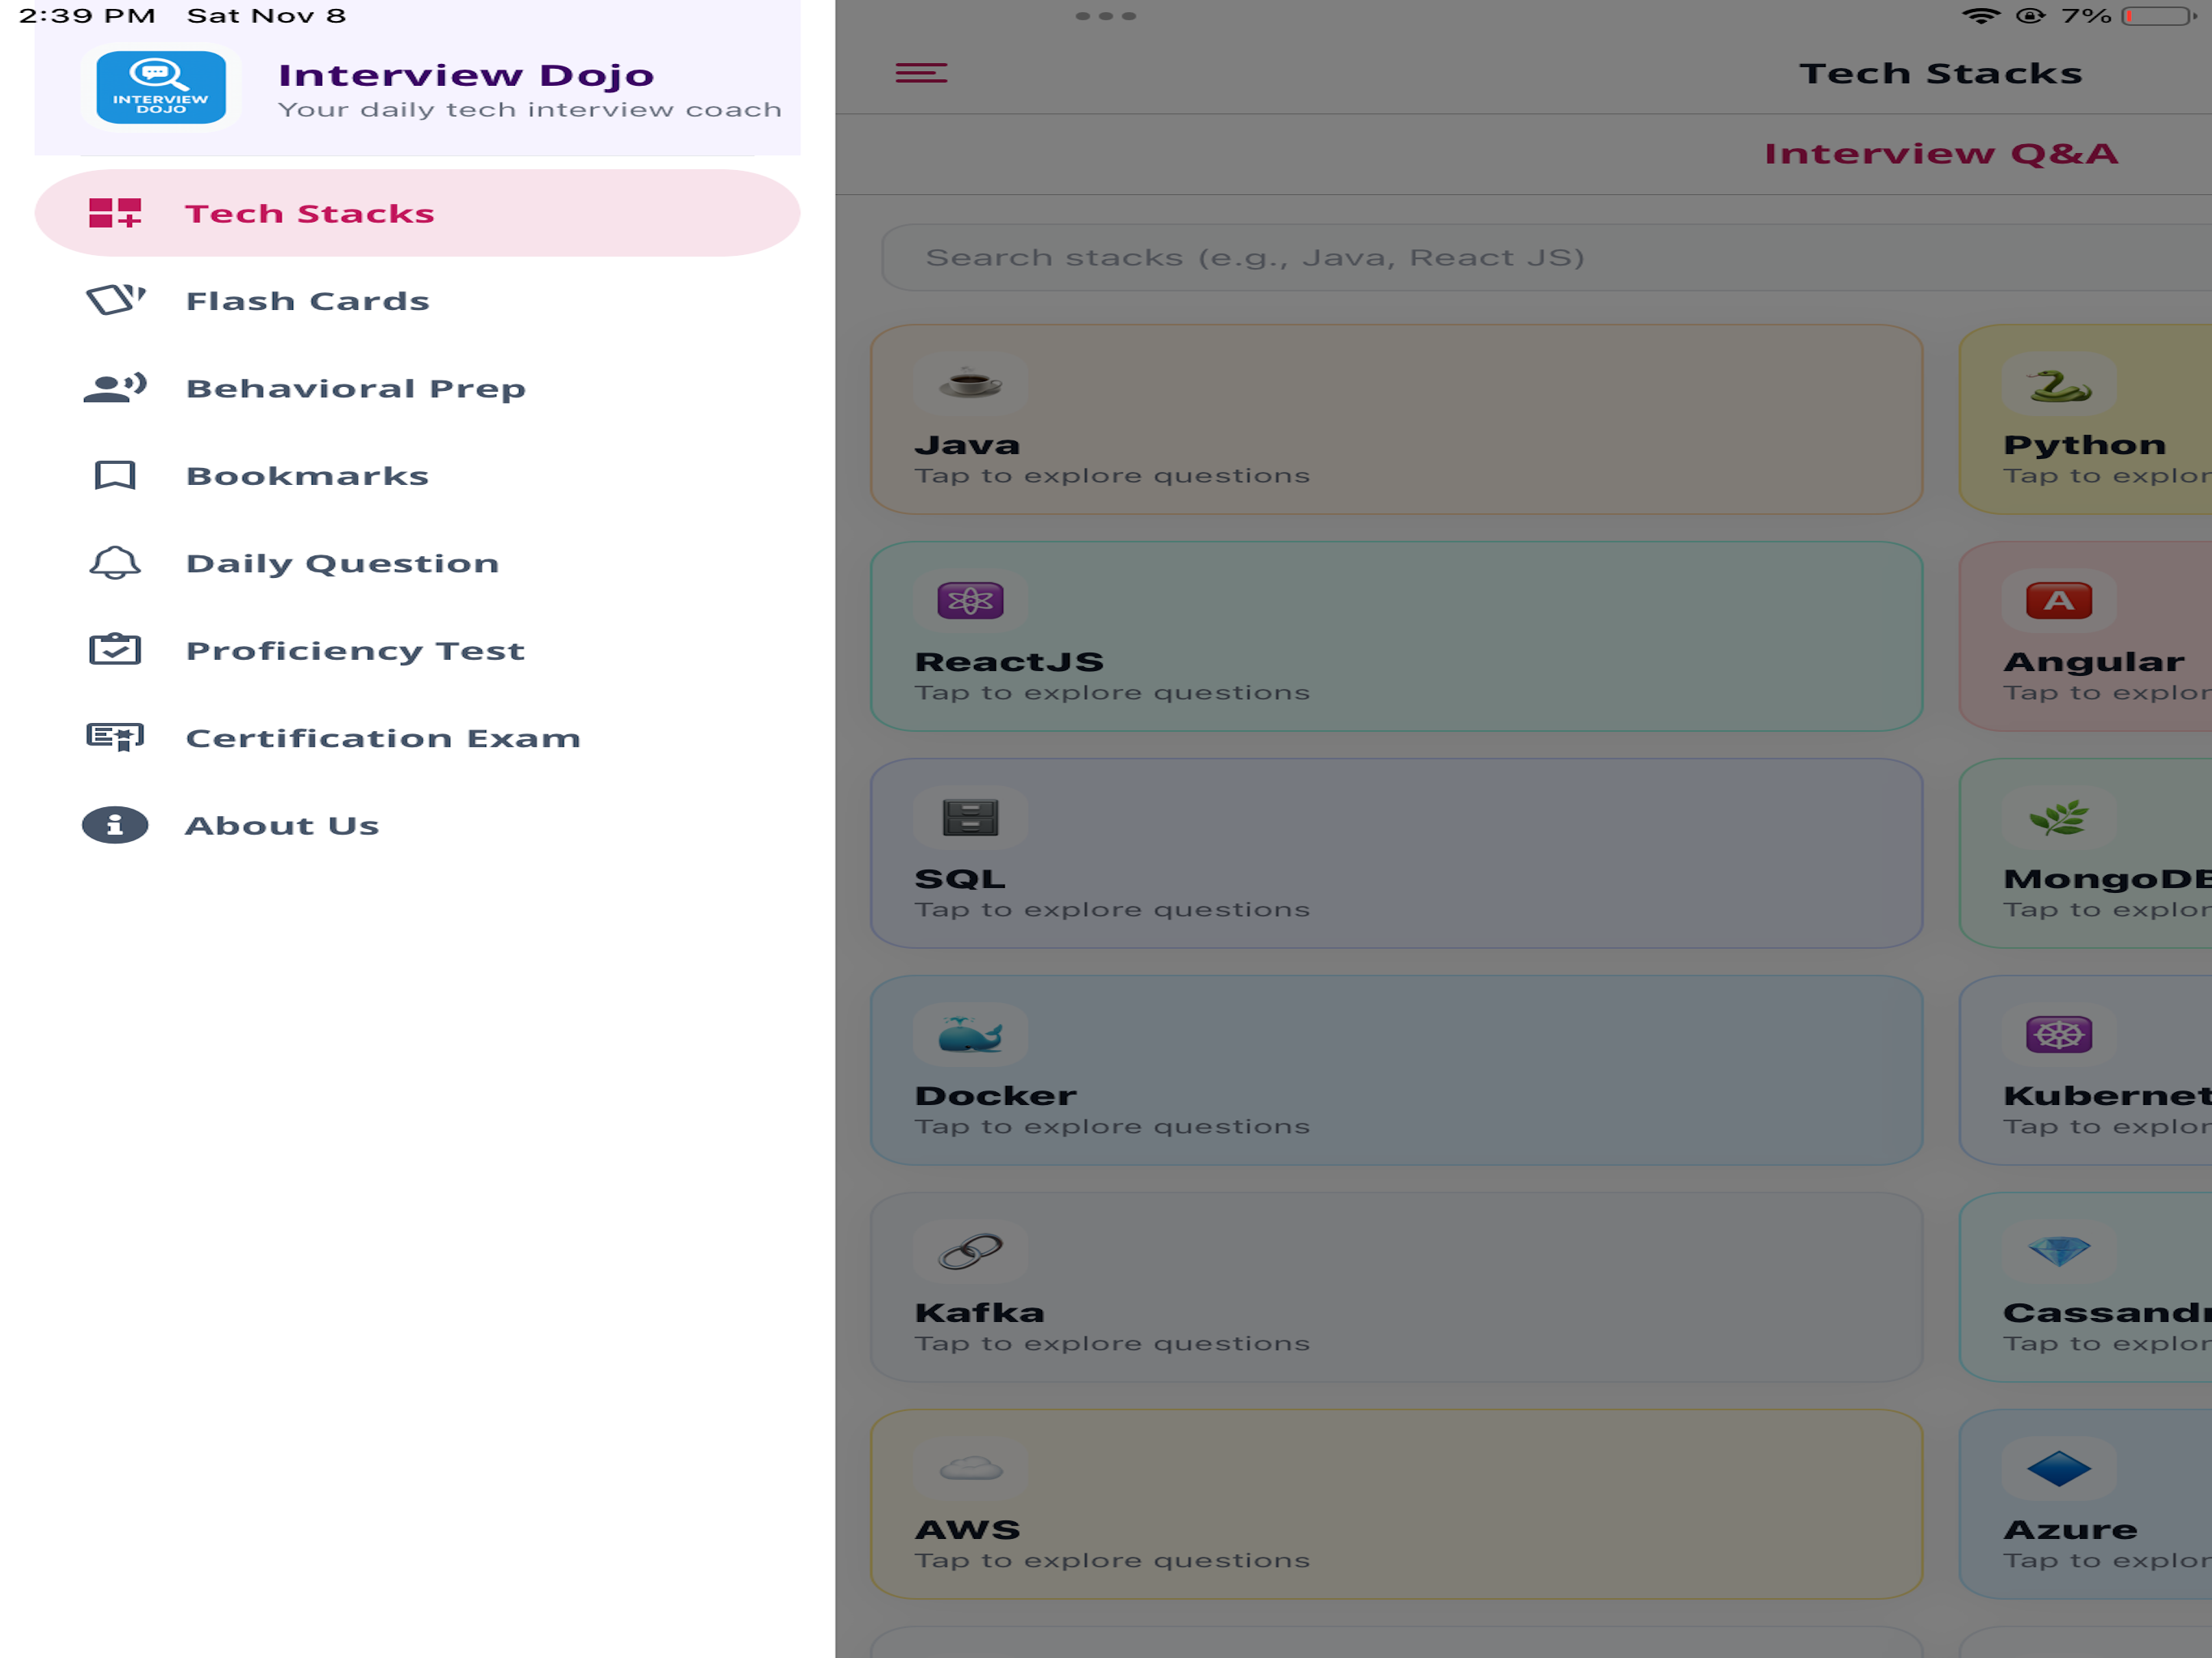
Task: Open About Us menu entry
Action: (x=417, y=825)
